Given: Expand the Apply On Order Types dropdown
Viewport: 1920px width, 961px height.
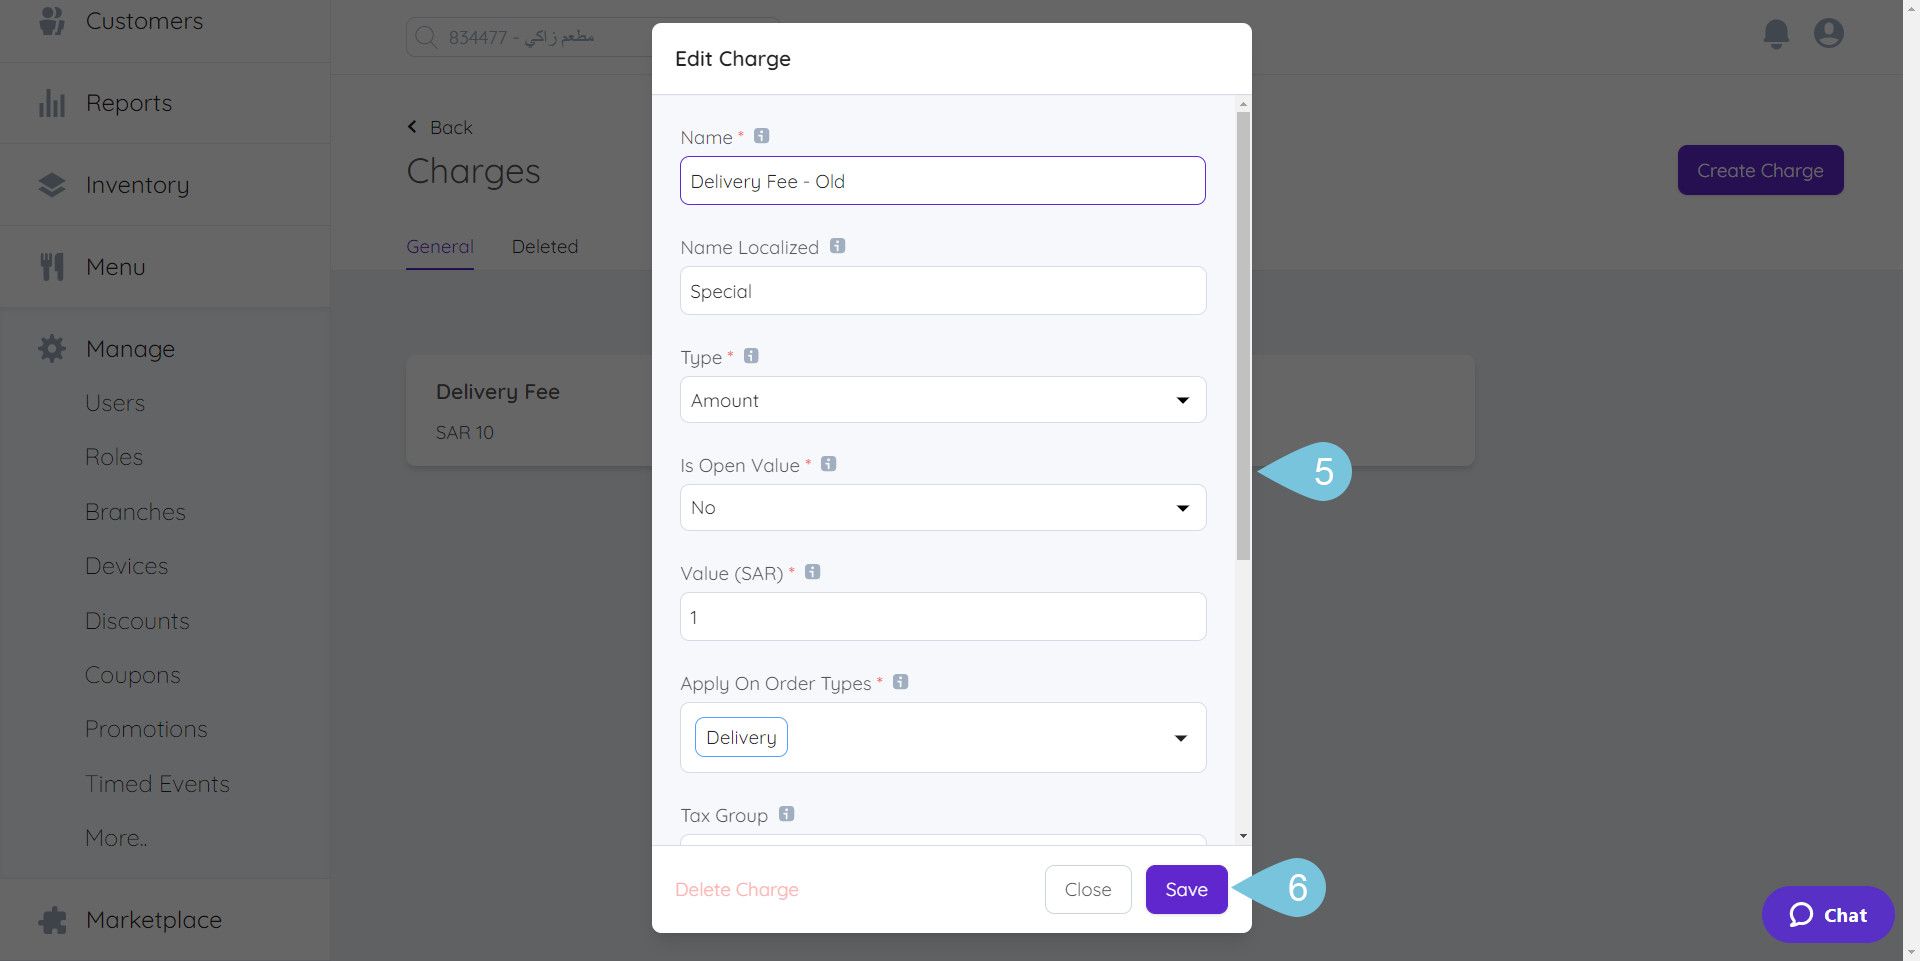Looking at the screenshot, I should 1180,738.
